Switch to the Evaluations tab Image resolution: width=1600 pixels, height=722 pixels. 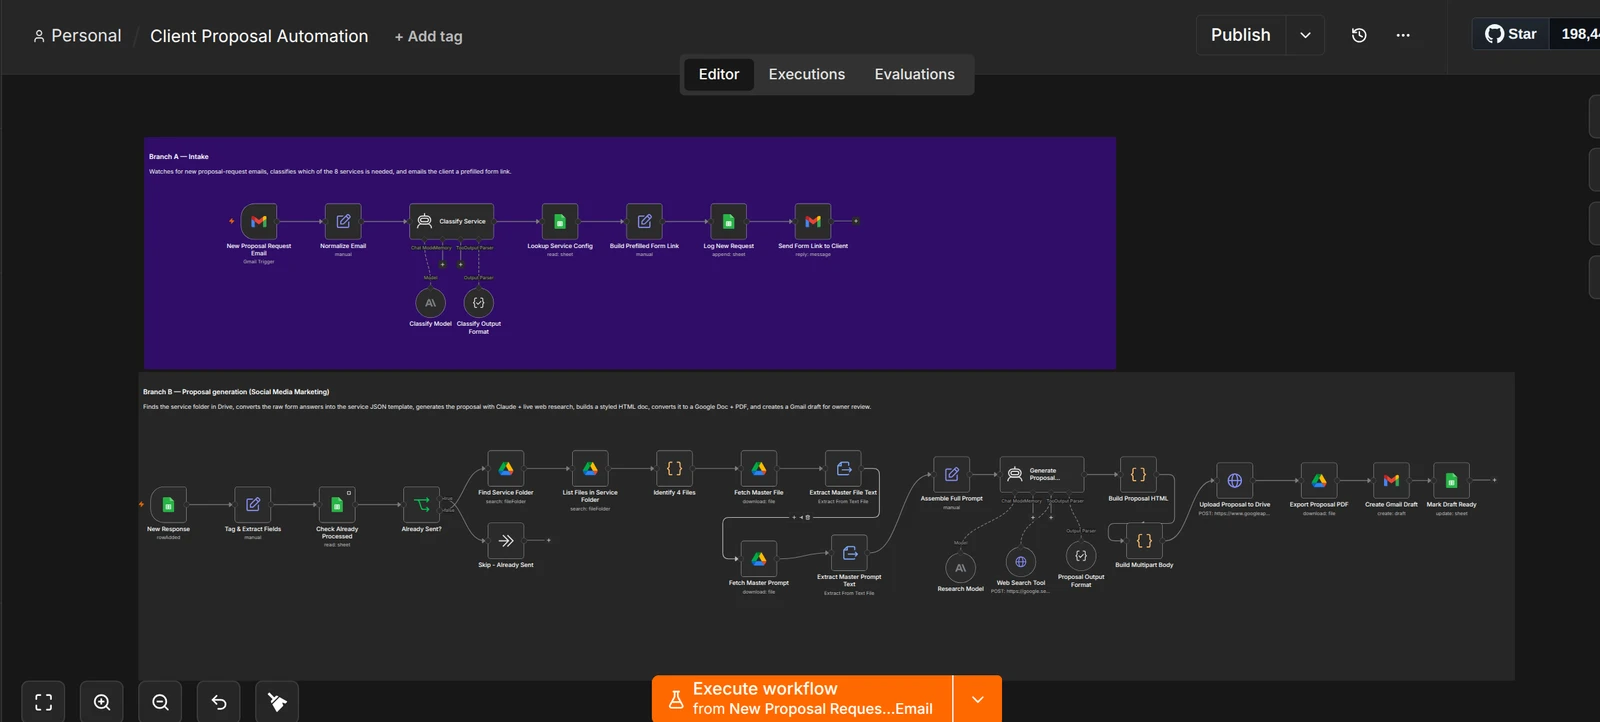click(x=915, y=74)
